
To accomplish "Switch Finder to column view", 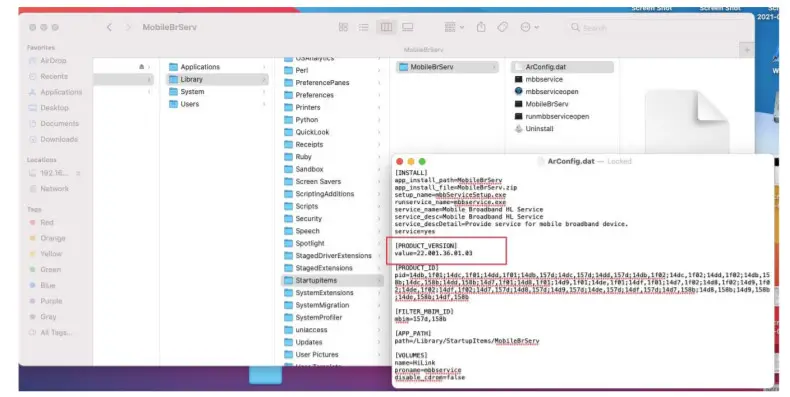I will point(386,27).
